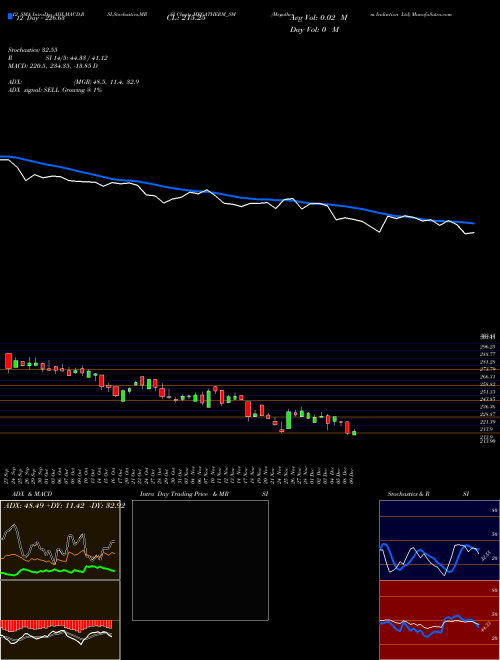This screenshot has width=500, height=660.
Task: Select the tall green candle after the lowest red
Action: click(288, 420)
